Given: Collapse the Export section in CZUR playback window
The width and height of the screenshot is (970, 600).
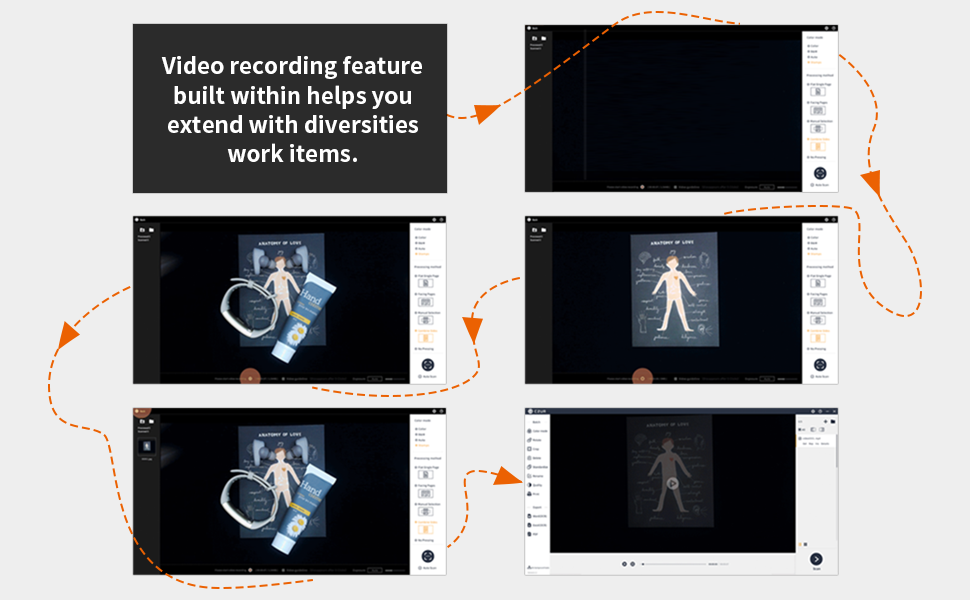Looking at the screenshot, I should 537,507.
